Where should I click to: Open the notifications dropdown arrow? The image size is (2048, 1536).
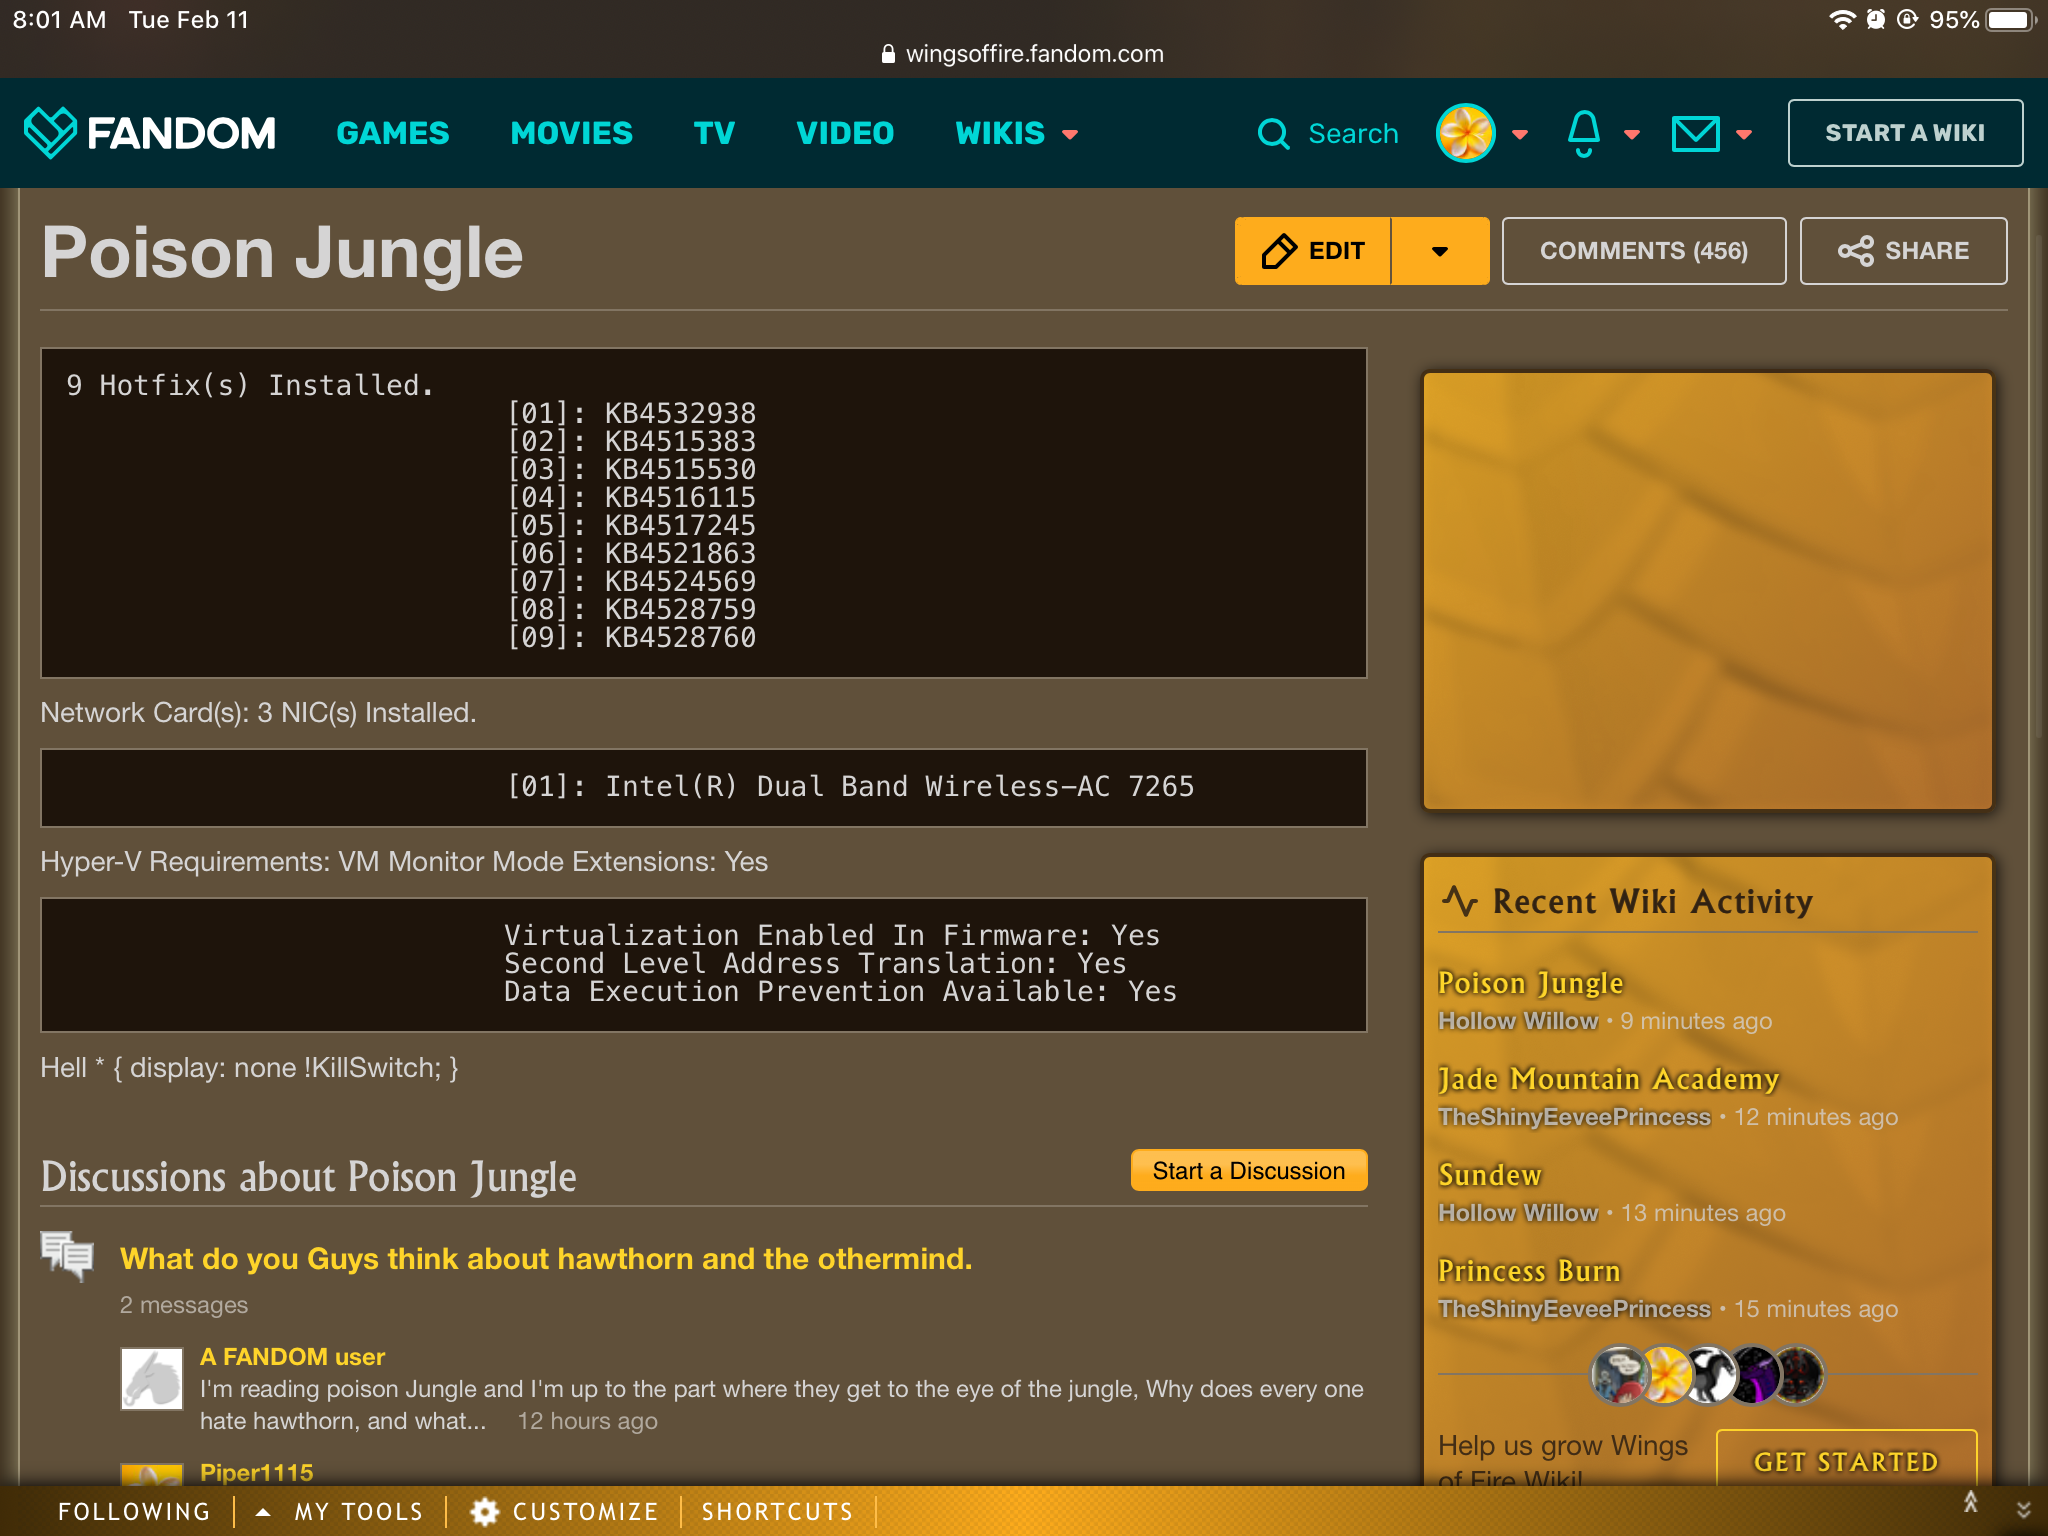pyautogui.click(x=1632, y=134)
